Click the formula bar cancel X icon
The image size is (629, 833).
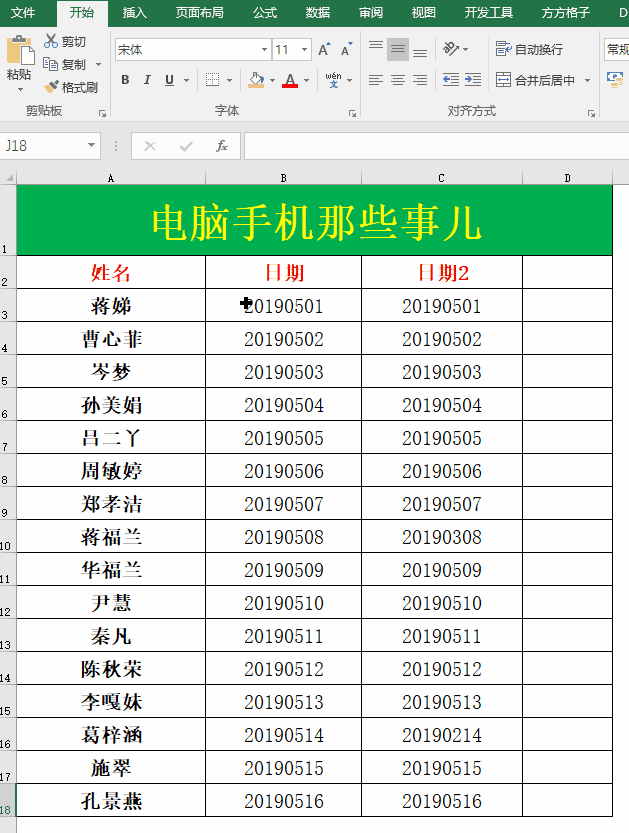[150, 146]
